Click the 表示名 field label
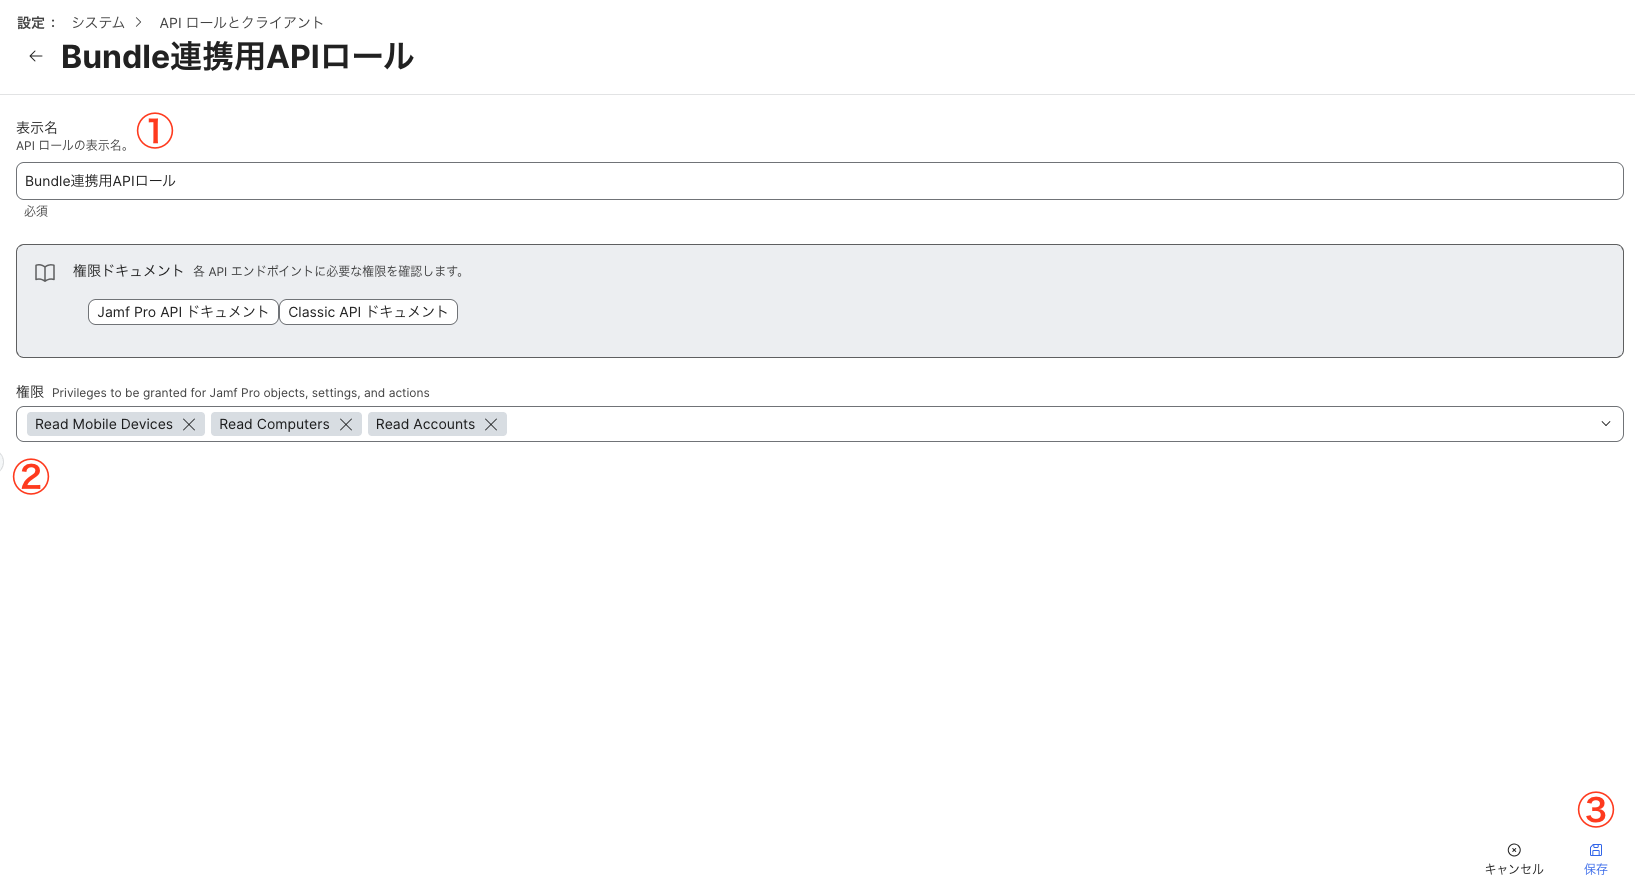Viewport: 1635px width, 890px height. (37, 128)
